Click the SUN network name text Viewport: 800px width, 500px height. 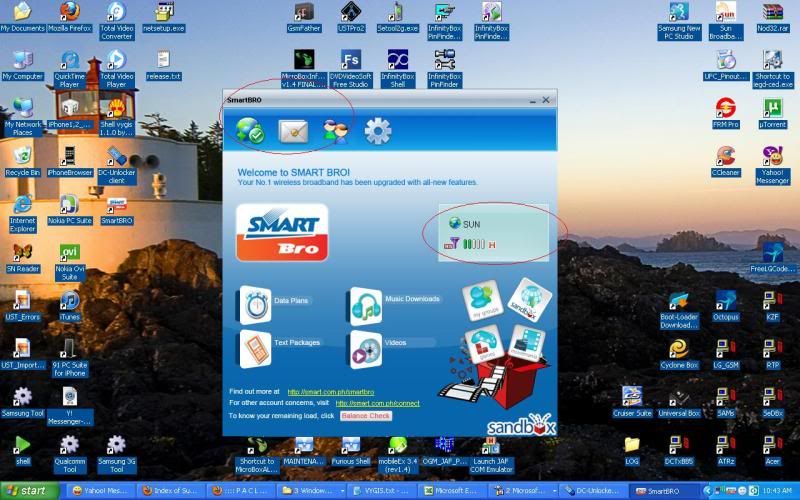[471, 224]
